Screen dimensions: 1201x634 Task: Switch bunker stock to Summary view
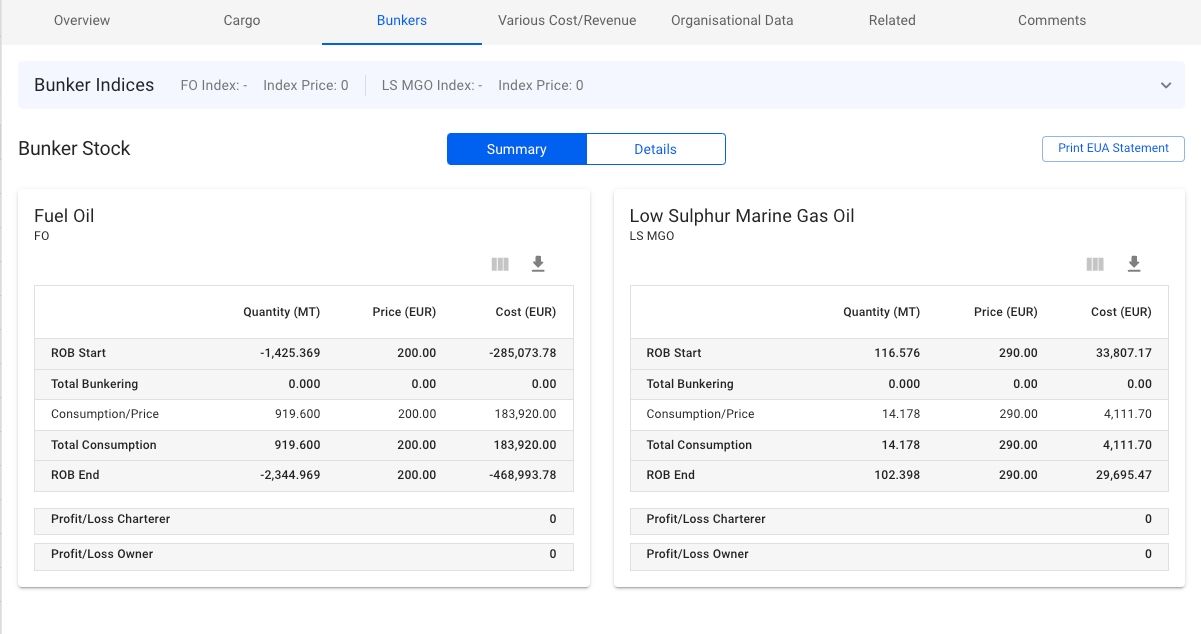(x=516, y=149)
